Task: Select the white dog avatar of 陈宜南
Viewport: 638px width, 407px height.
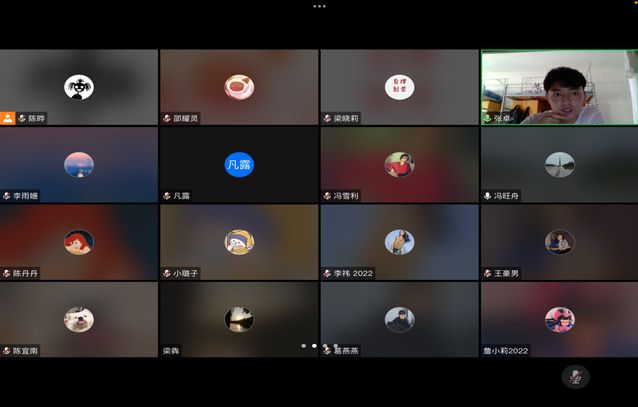Action: 79,319
